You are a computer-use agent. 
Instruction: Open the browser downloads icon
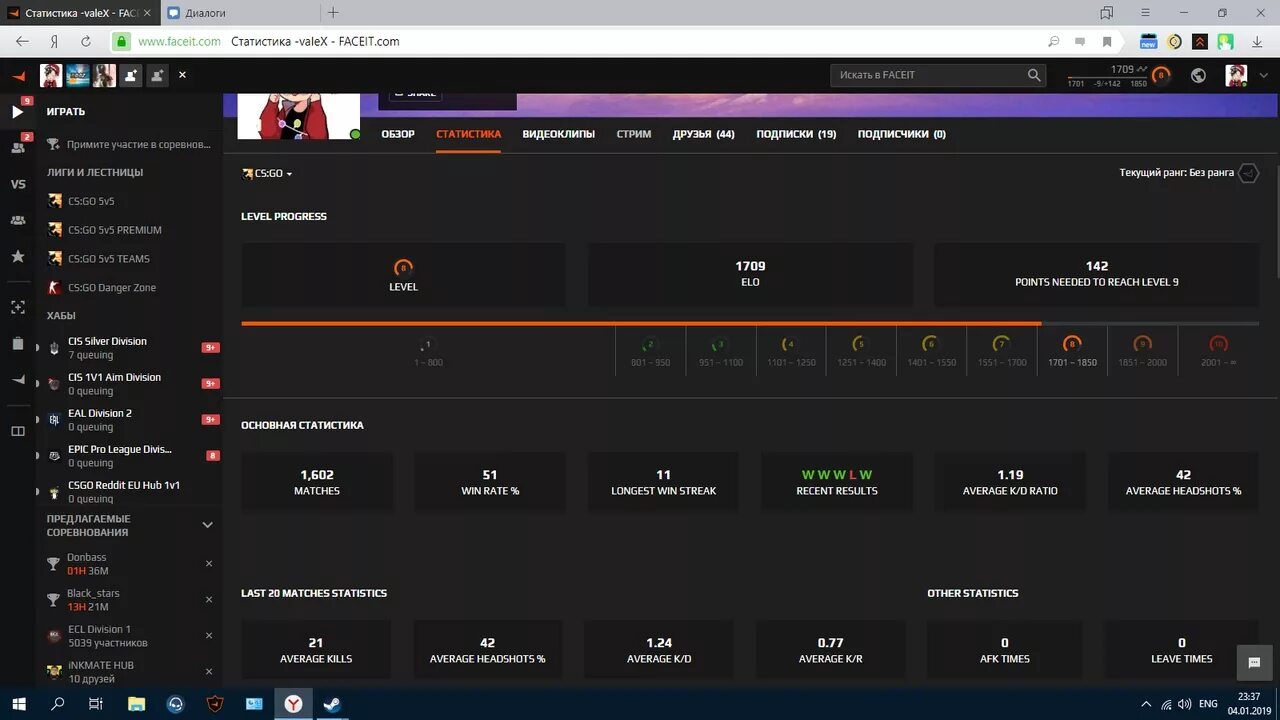pos(1256,41)
